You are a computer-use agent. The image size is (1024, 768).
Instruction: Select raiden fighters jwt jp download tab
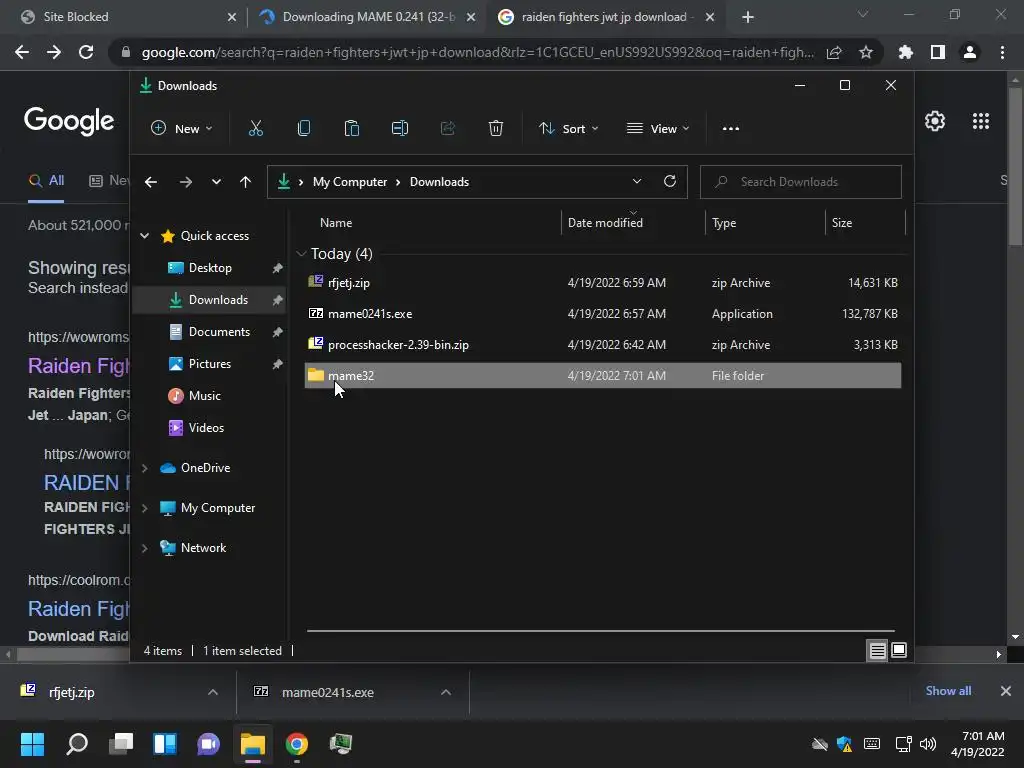click(x=604, y=17)
